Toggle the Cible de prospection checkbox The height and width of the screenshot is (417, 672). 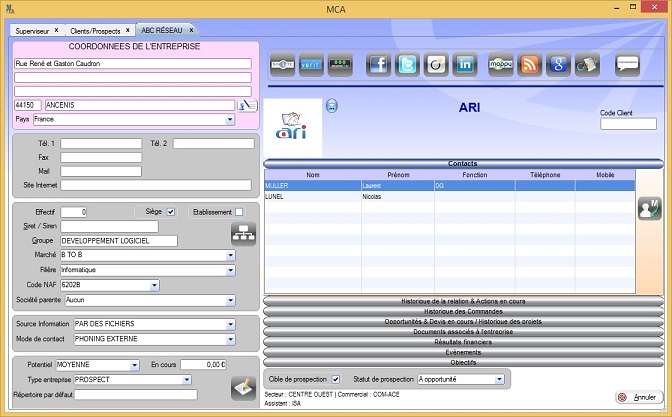(x=336, y=379)
